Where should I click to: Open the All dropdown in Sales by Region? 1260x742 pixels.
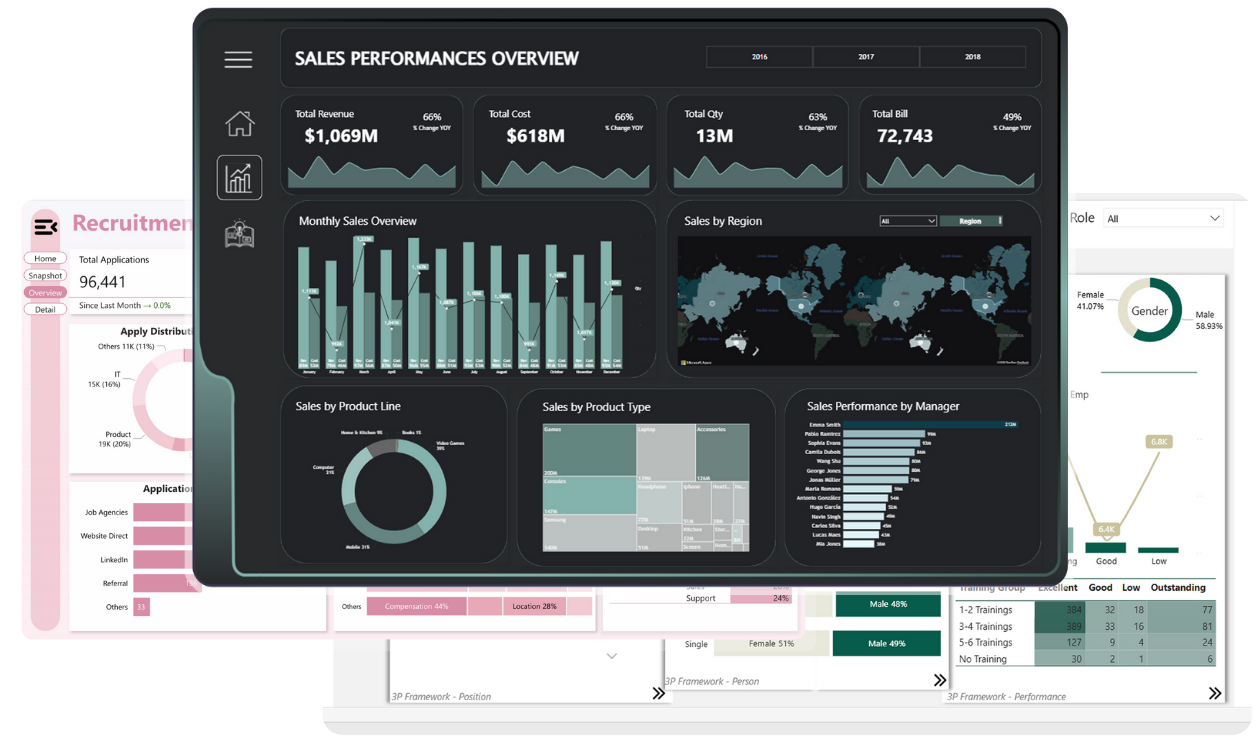pyautogui.click(x=908, y=221)
